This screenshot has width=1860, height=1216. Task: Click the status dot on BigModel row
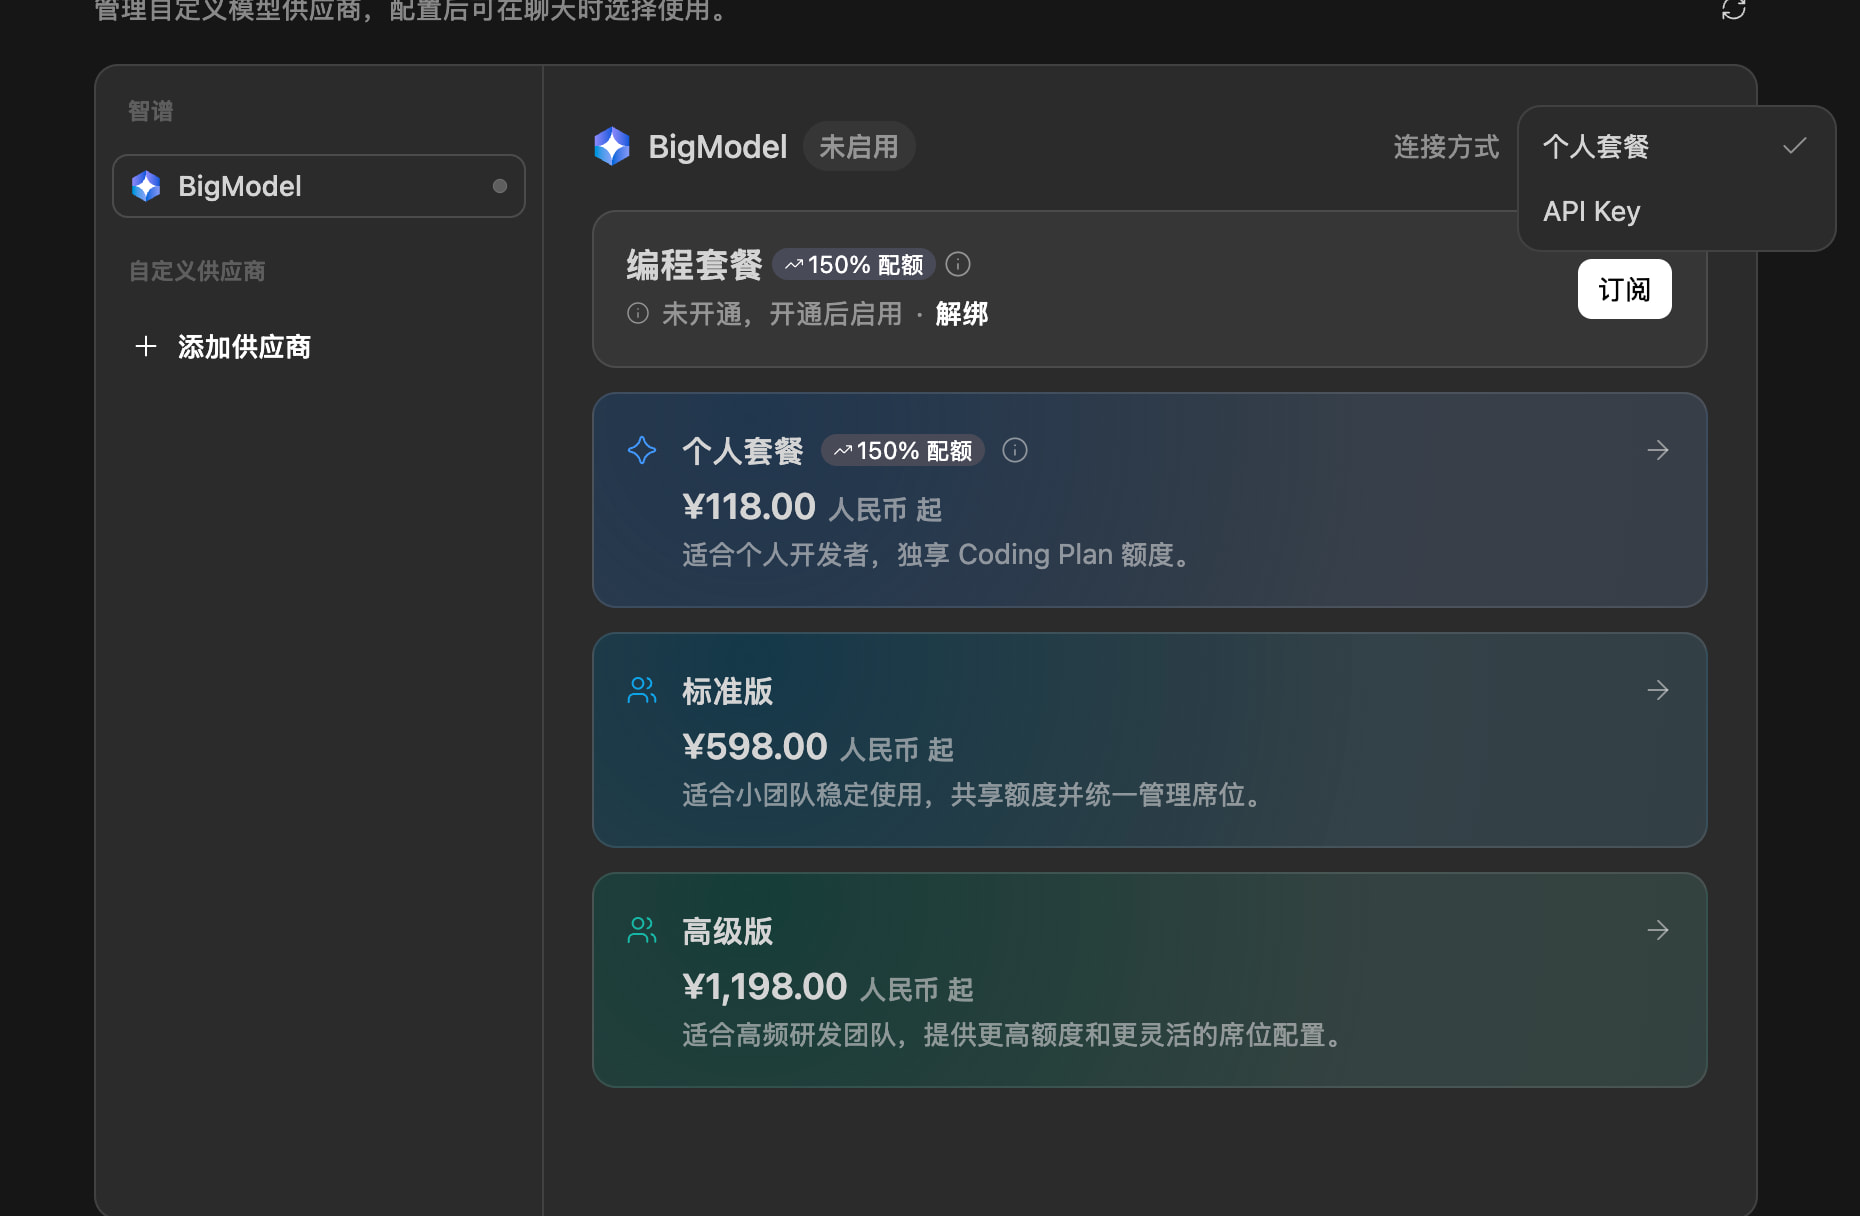500,186
